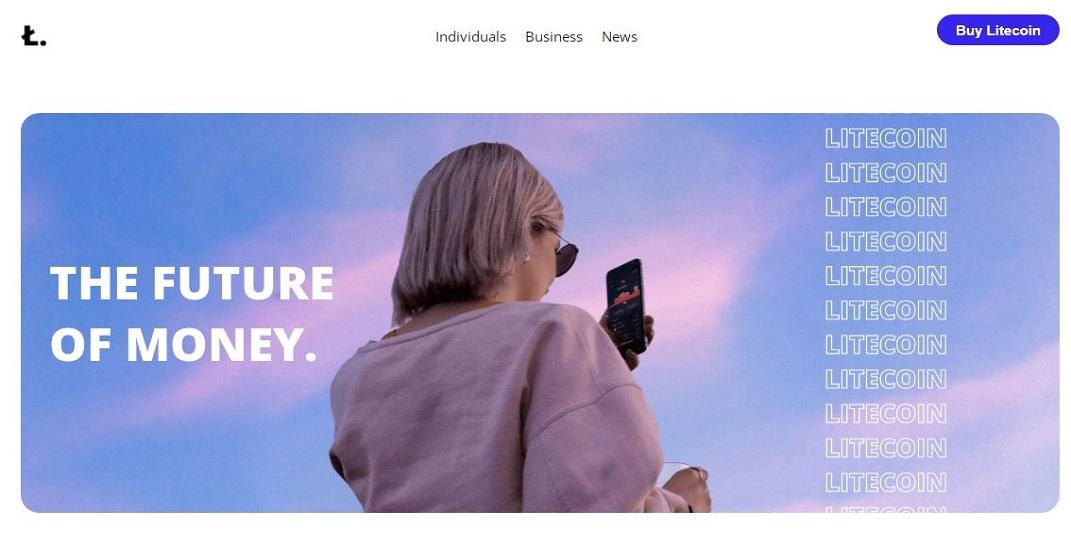The height and width of the screenshot is (559, 1071).
Task: Click the second LITECOIN outlined text from top
Action: coord(886,173)
